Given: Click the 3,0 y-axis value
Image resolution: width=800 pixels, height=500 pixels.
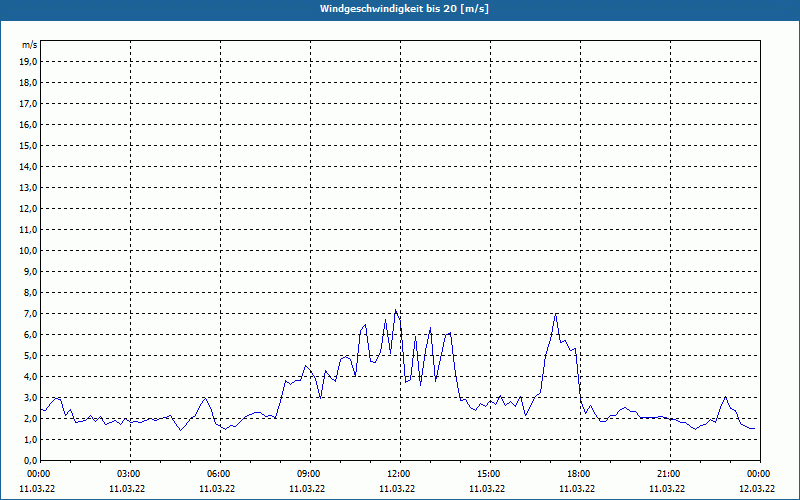Looking at the screenshot, I should pos(31,398).
